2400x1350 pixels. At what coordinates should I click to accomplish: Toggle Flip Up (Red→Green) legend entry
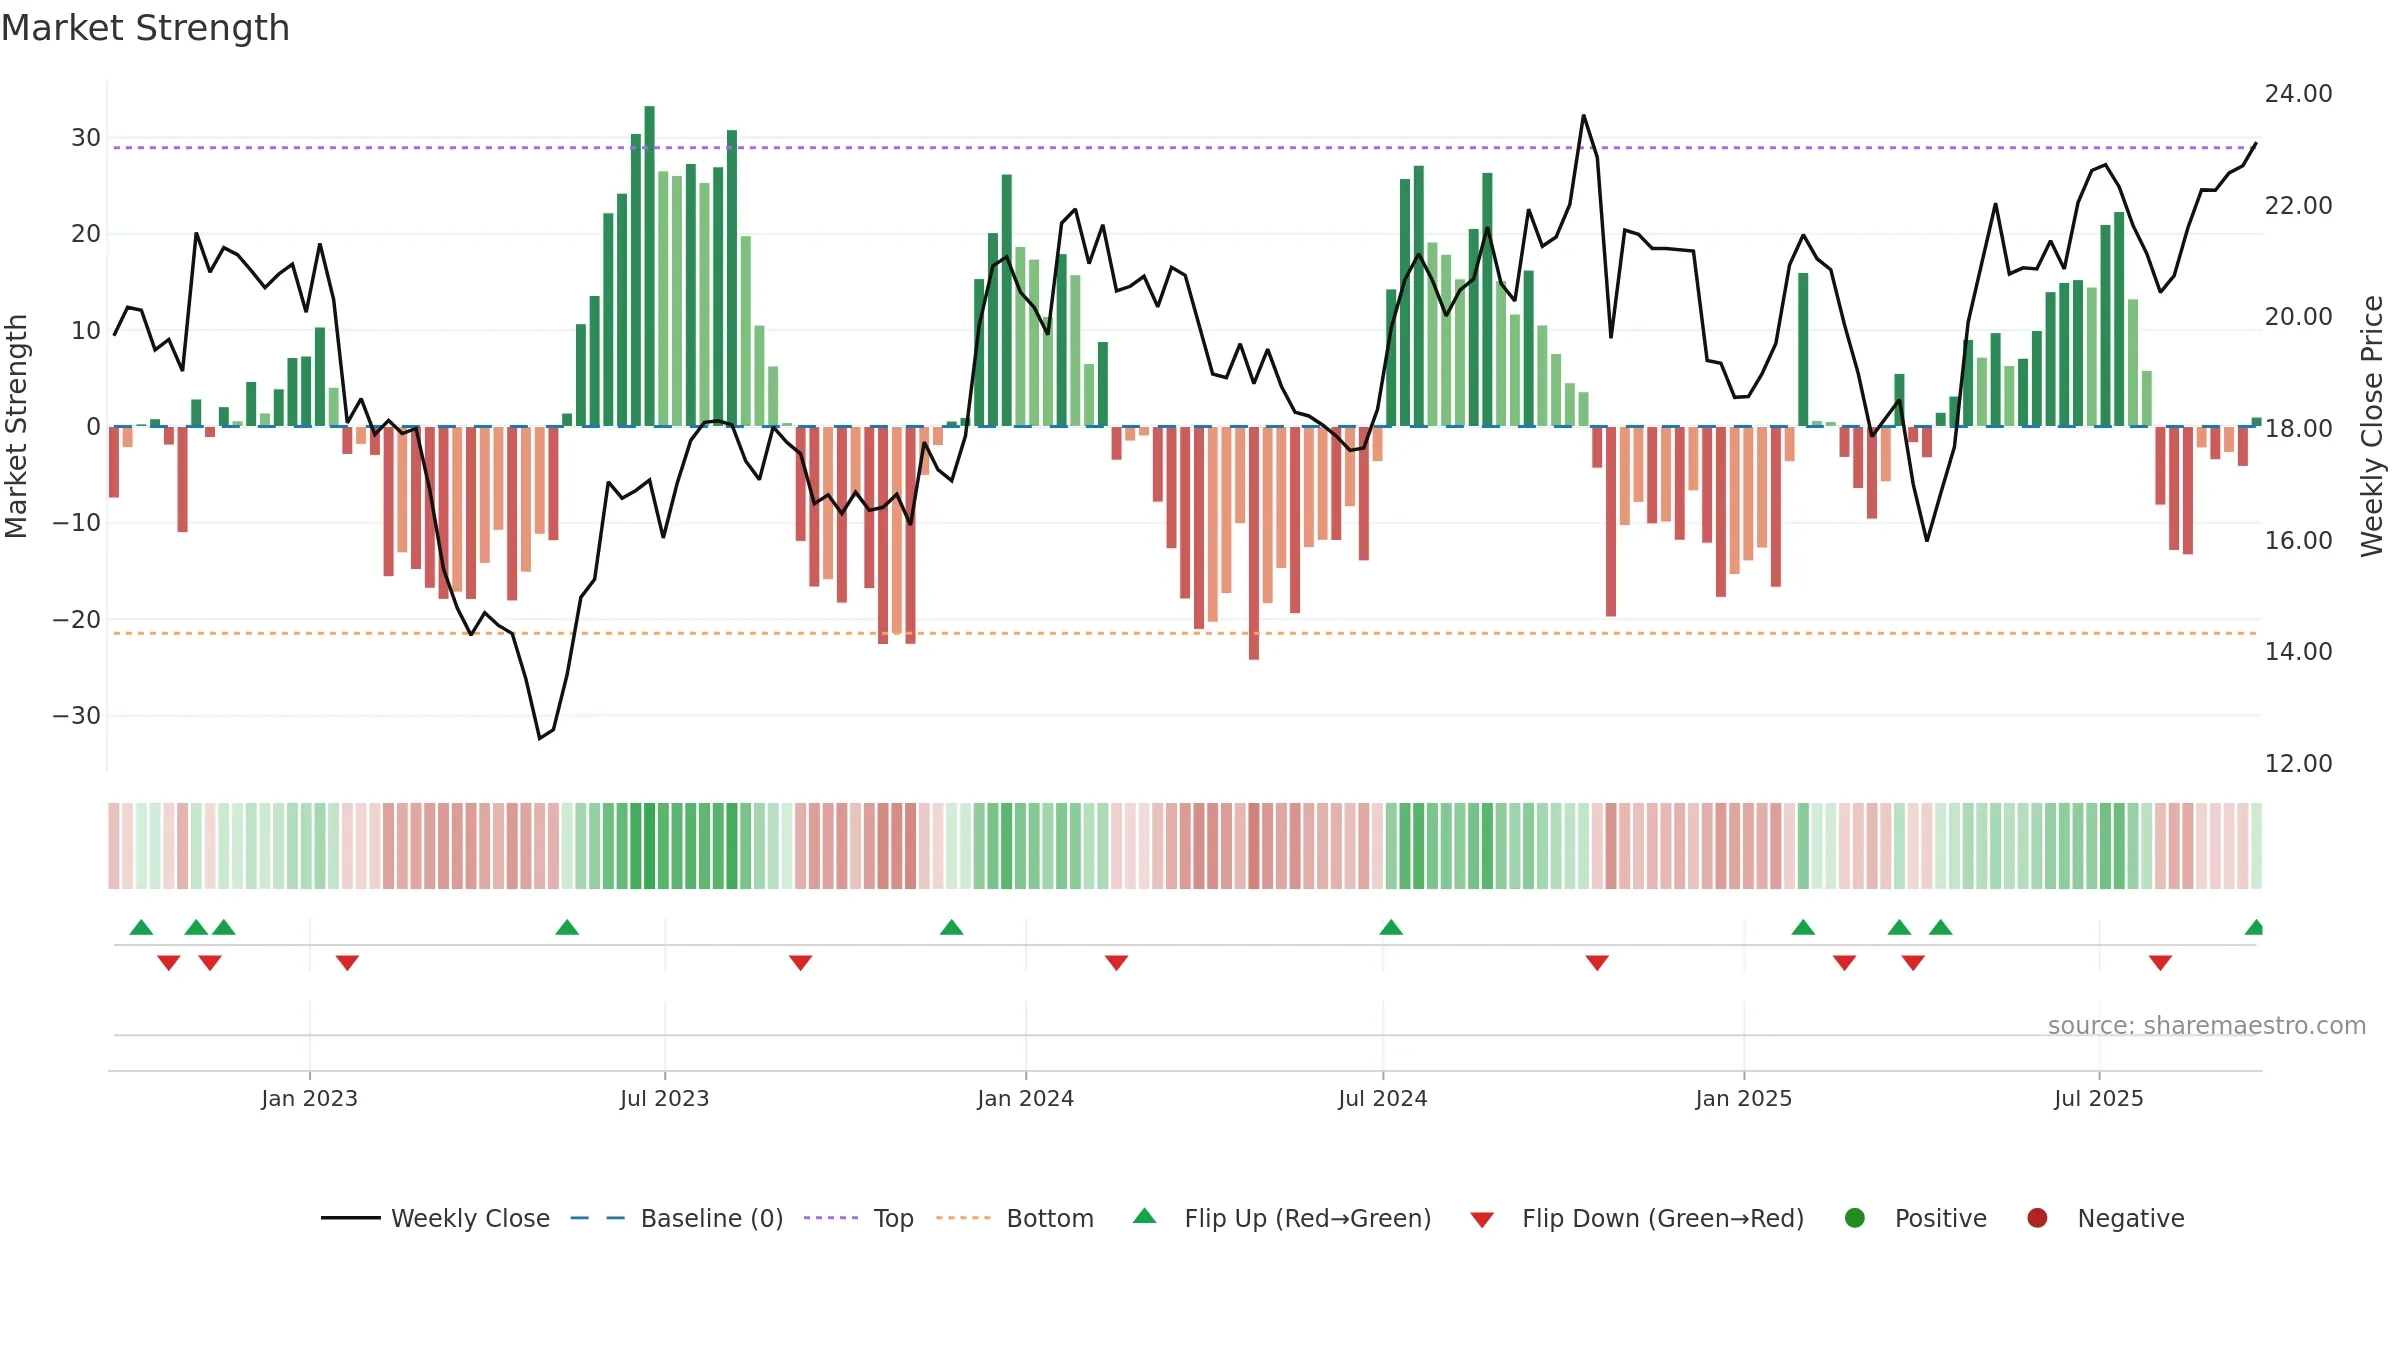[1282, 1218]
